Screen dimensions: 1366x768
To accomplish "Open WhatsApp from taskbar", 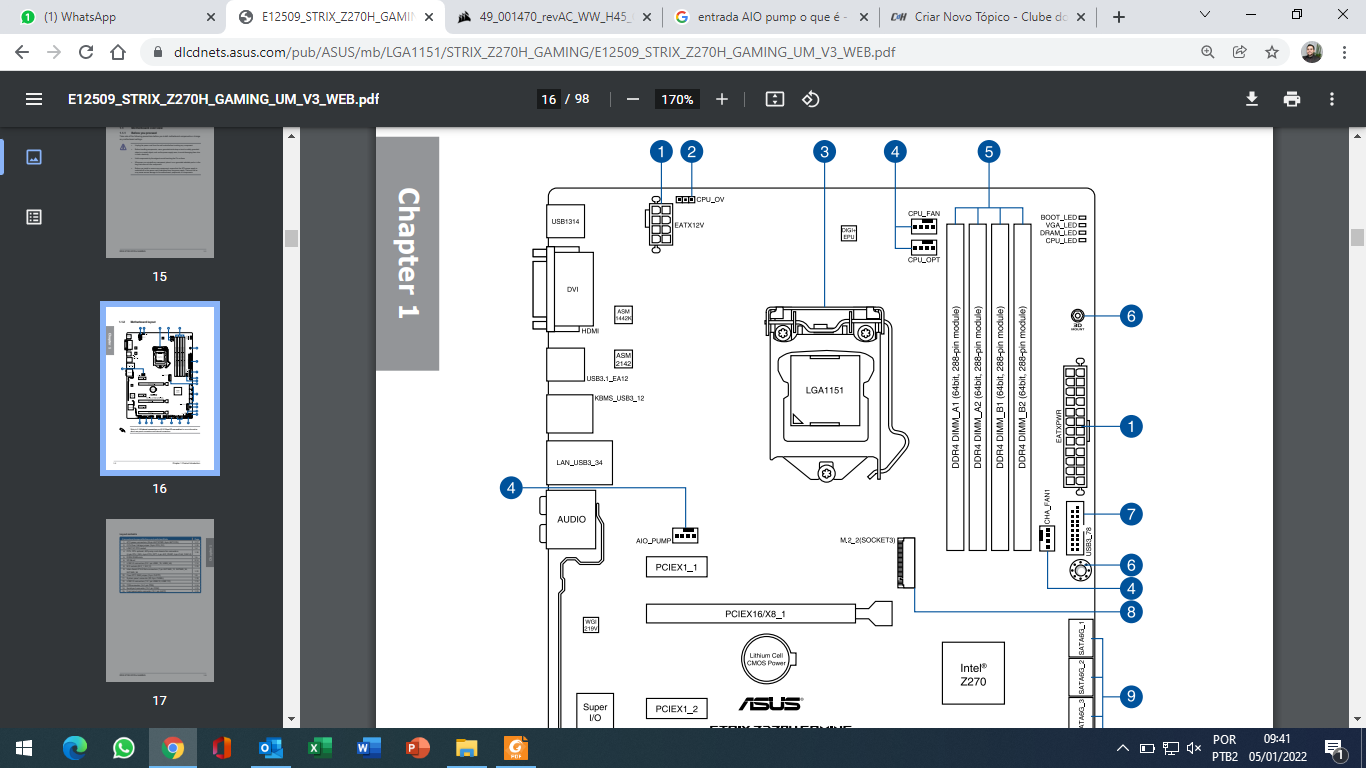I will click(x=124, y=748).
